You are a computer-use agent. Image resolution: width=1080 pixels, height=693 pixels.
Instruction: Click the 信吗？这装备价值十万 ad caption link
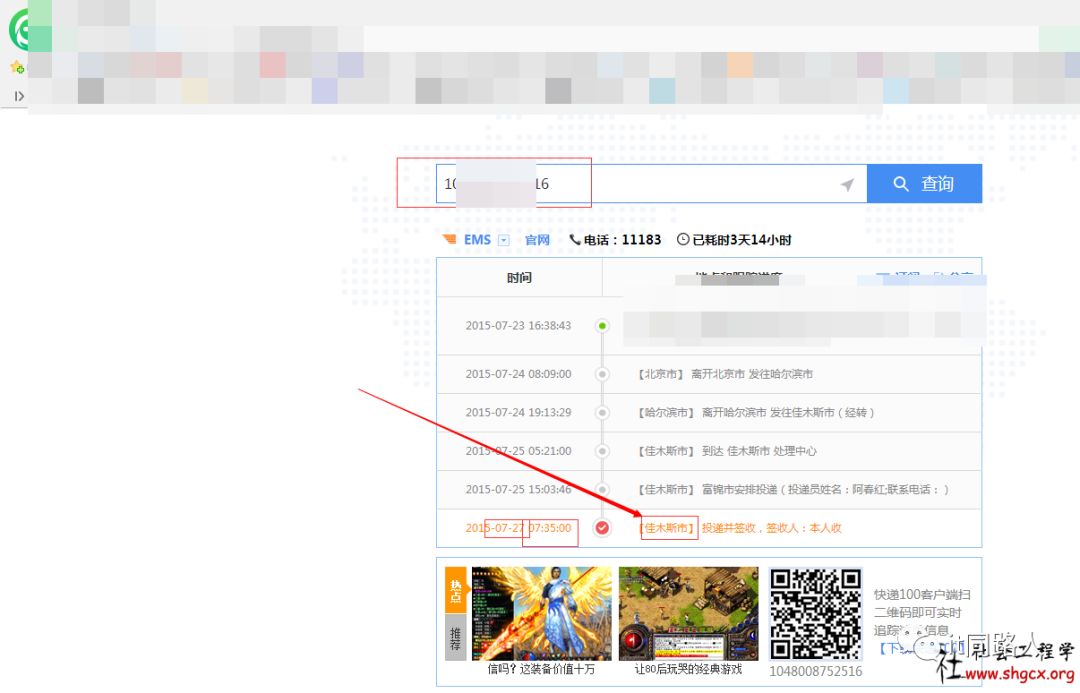pyautogui.click(x=541, y=669)
